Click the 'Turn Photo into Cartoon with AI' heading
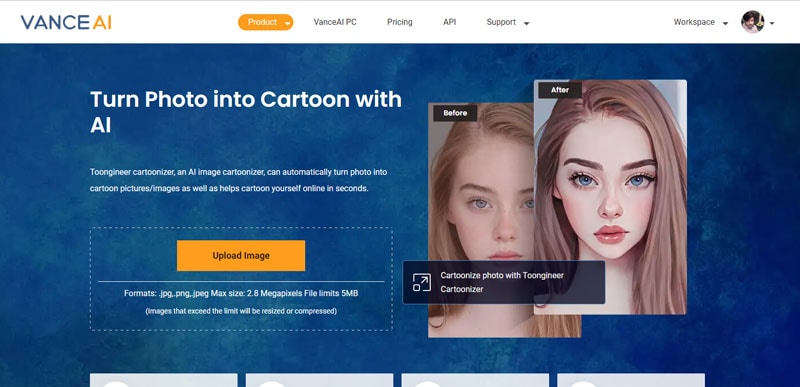 pyautogui.click(x=246, y=112)
